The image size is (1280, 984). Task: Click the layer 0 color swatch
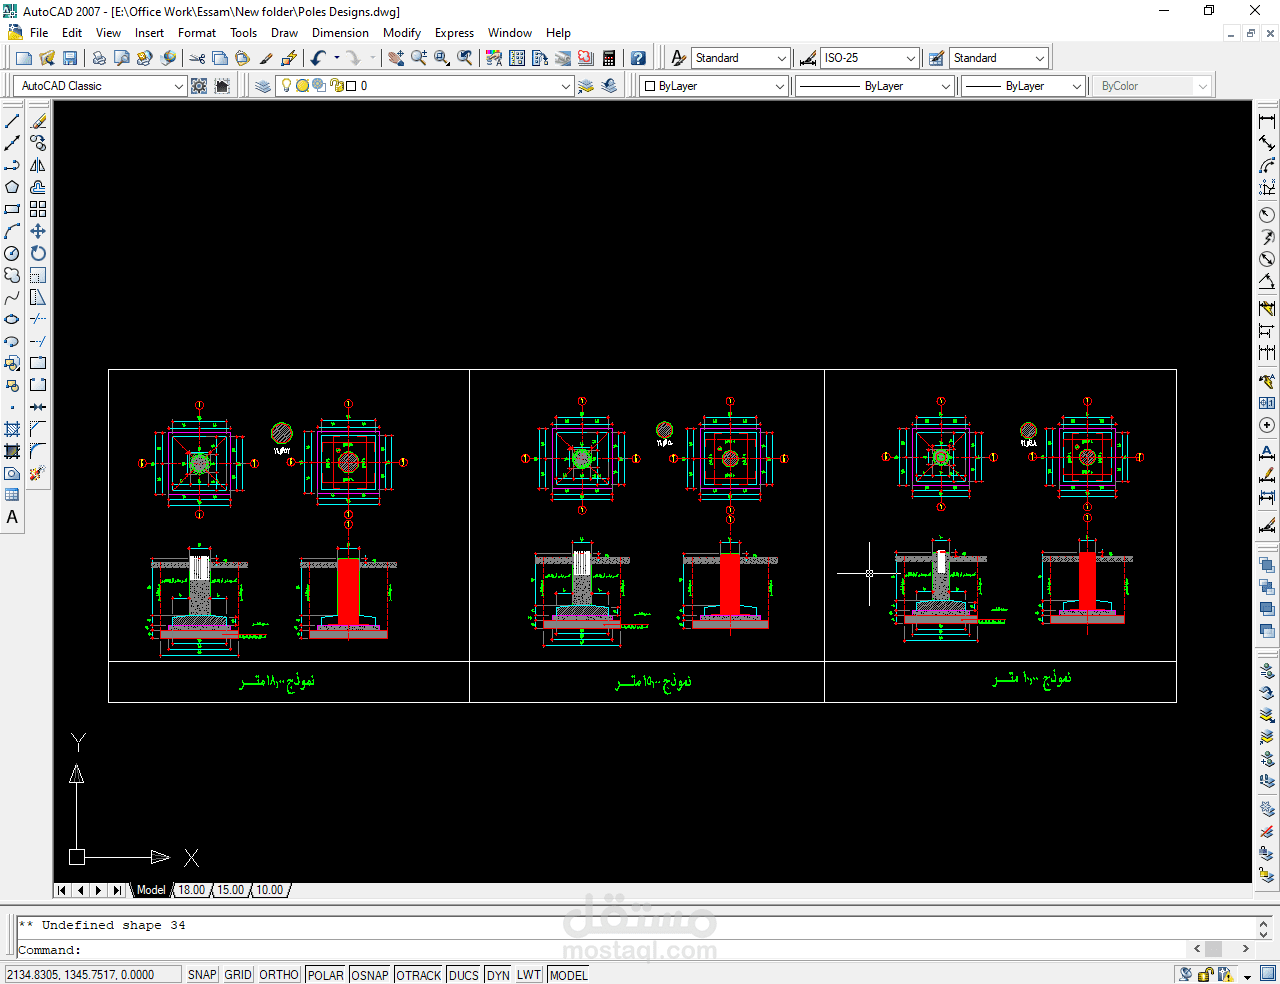(x=351, y=86)
